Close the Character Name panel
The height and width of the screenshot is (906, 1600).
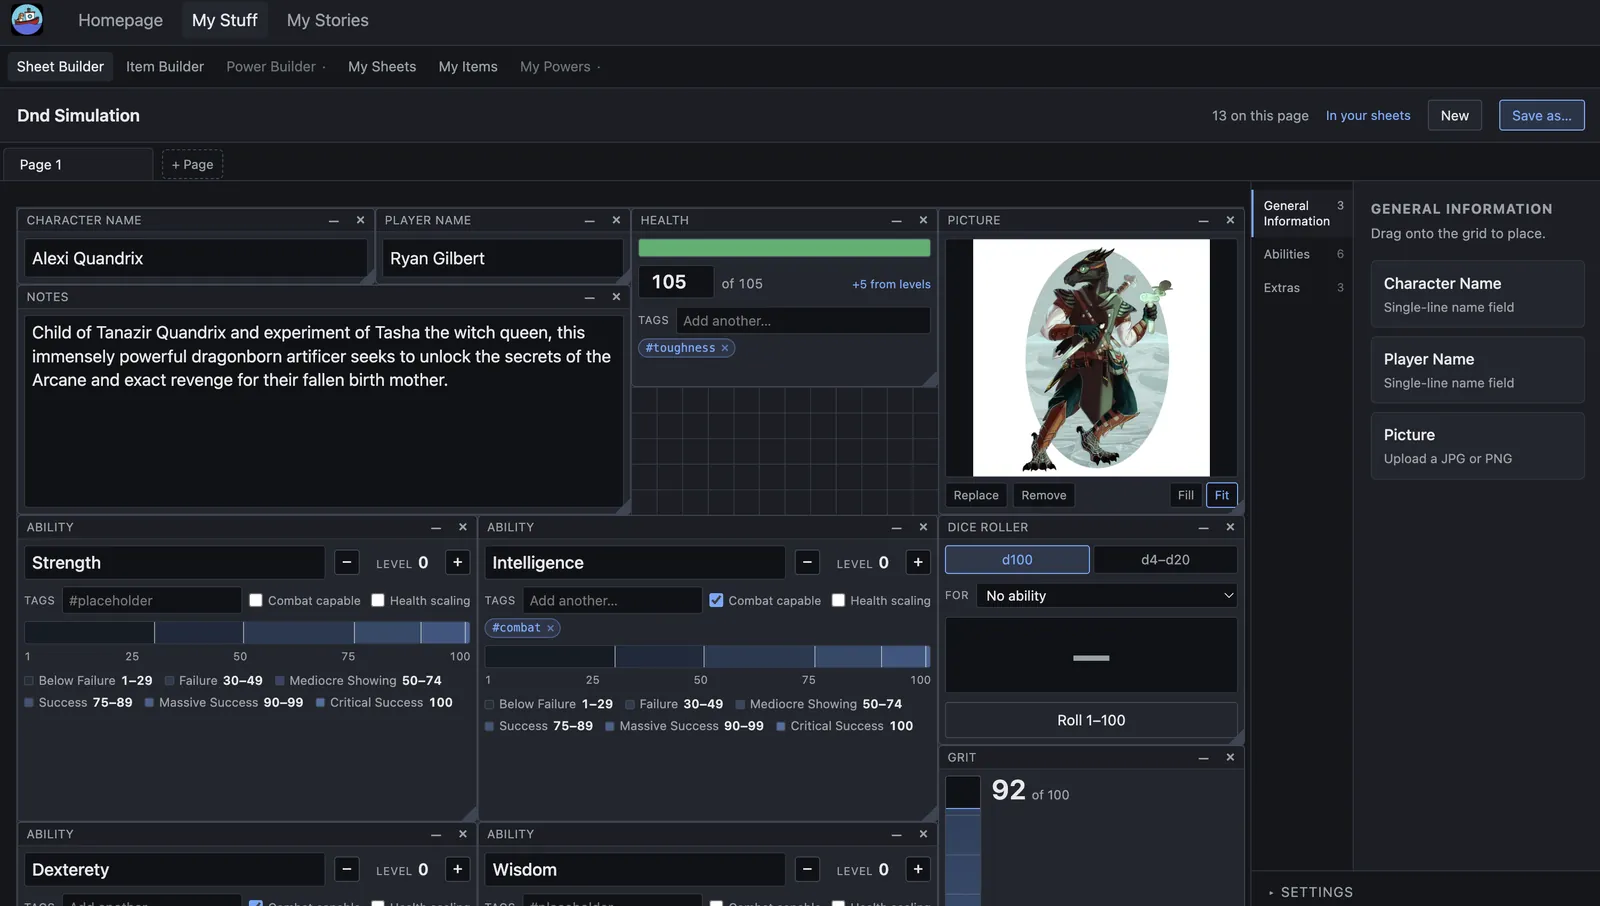(x=360, y=220)
